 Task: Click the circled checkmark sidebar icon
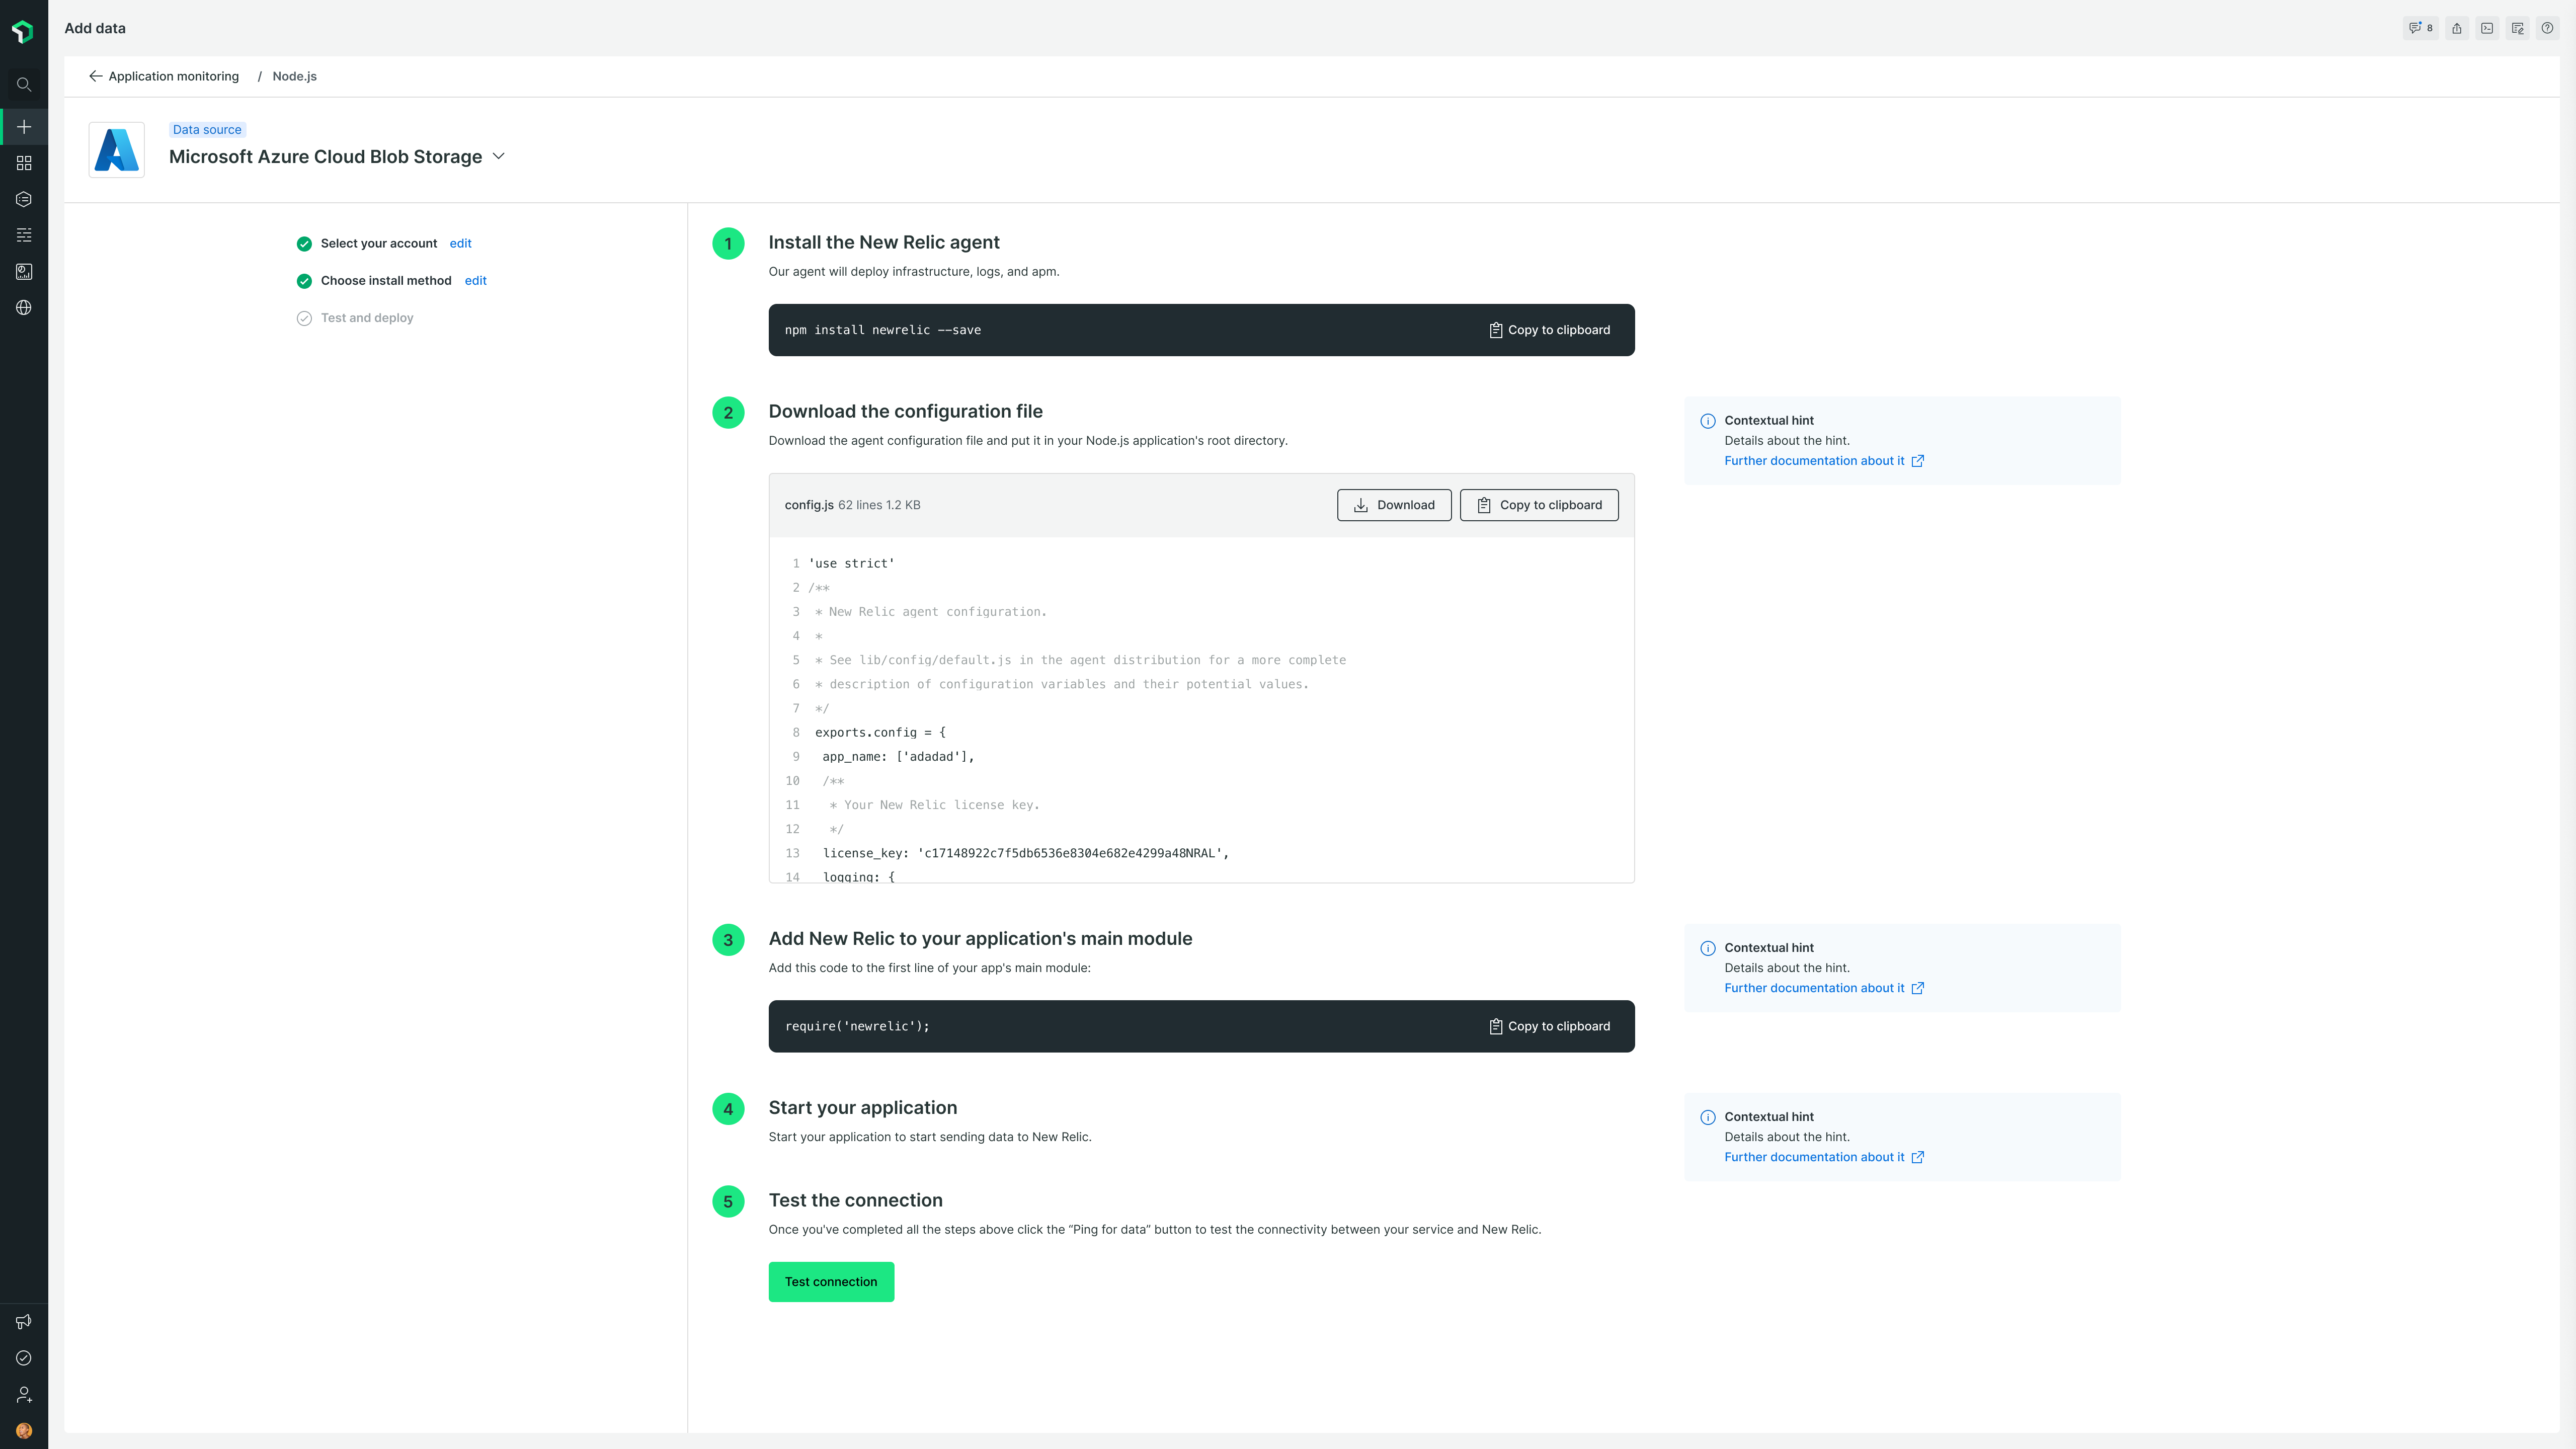click(24, 1358)
